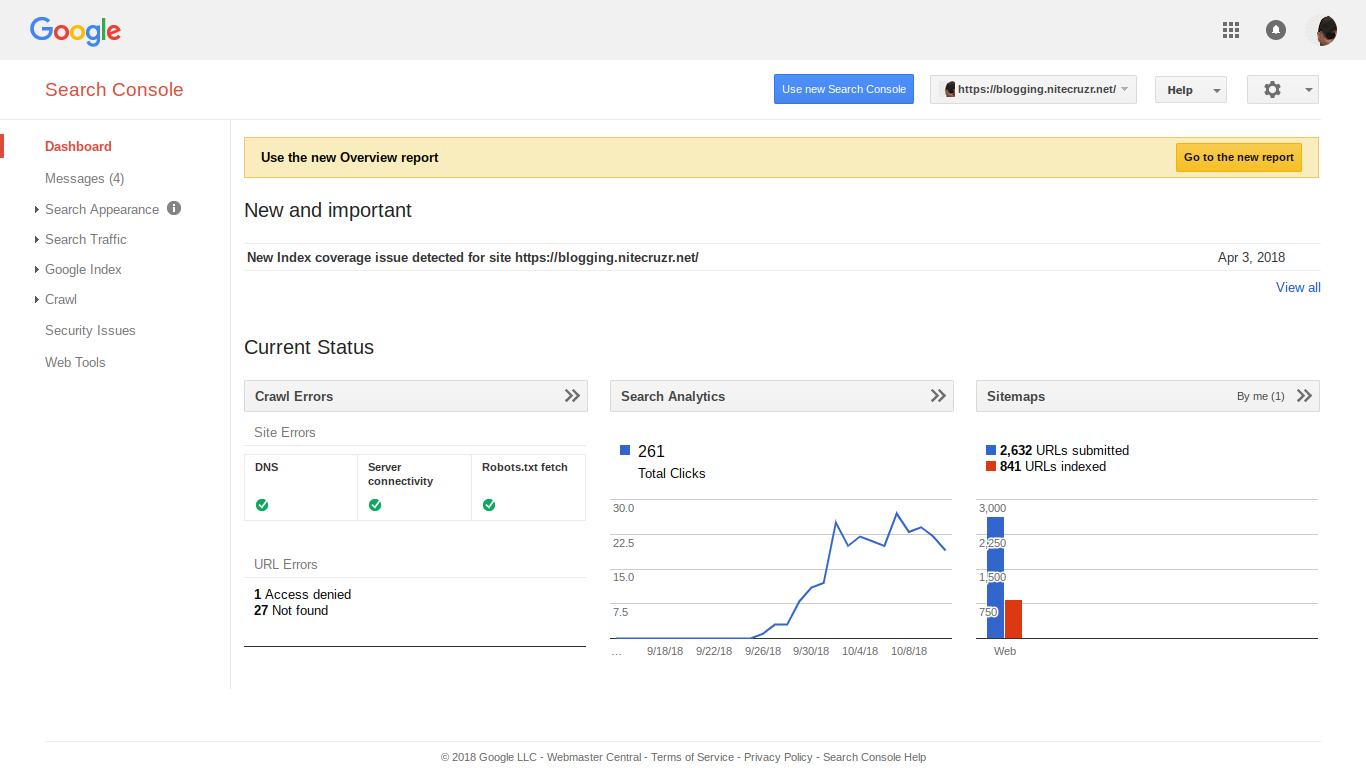Open Search Analytics double-arrow icon
The height and width of the screenshot is (768, 1366).
938,396
